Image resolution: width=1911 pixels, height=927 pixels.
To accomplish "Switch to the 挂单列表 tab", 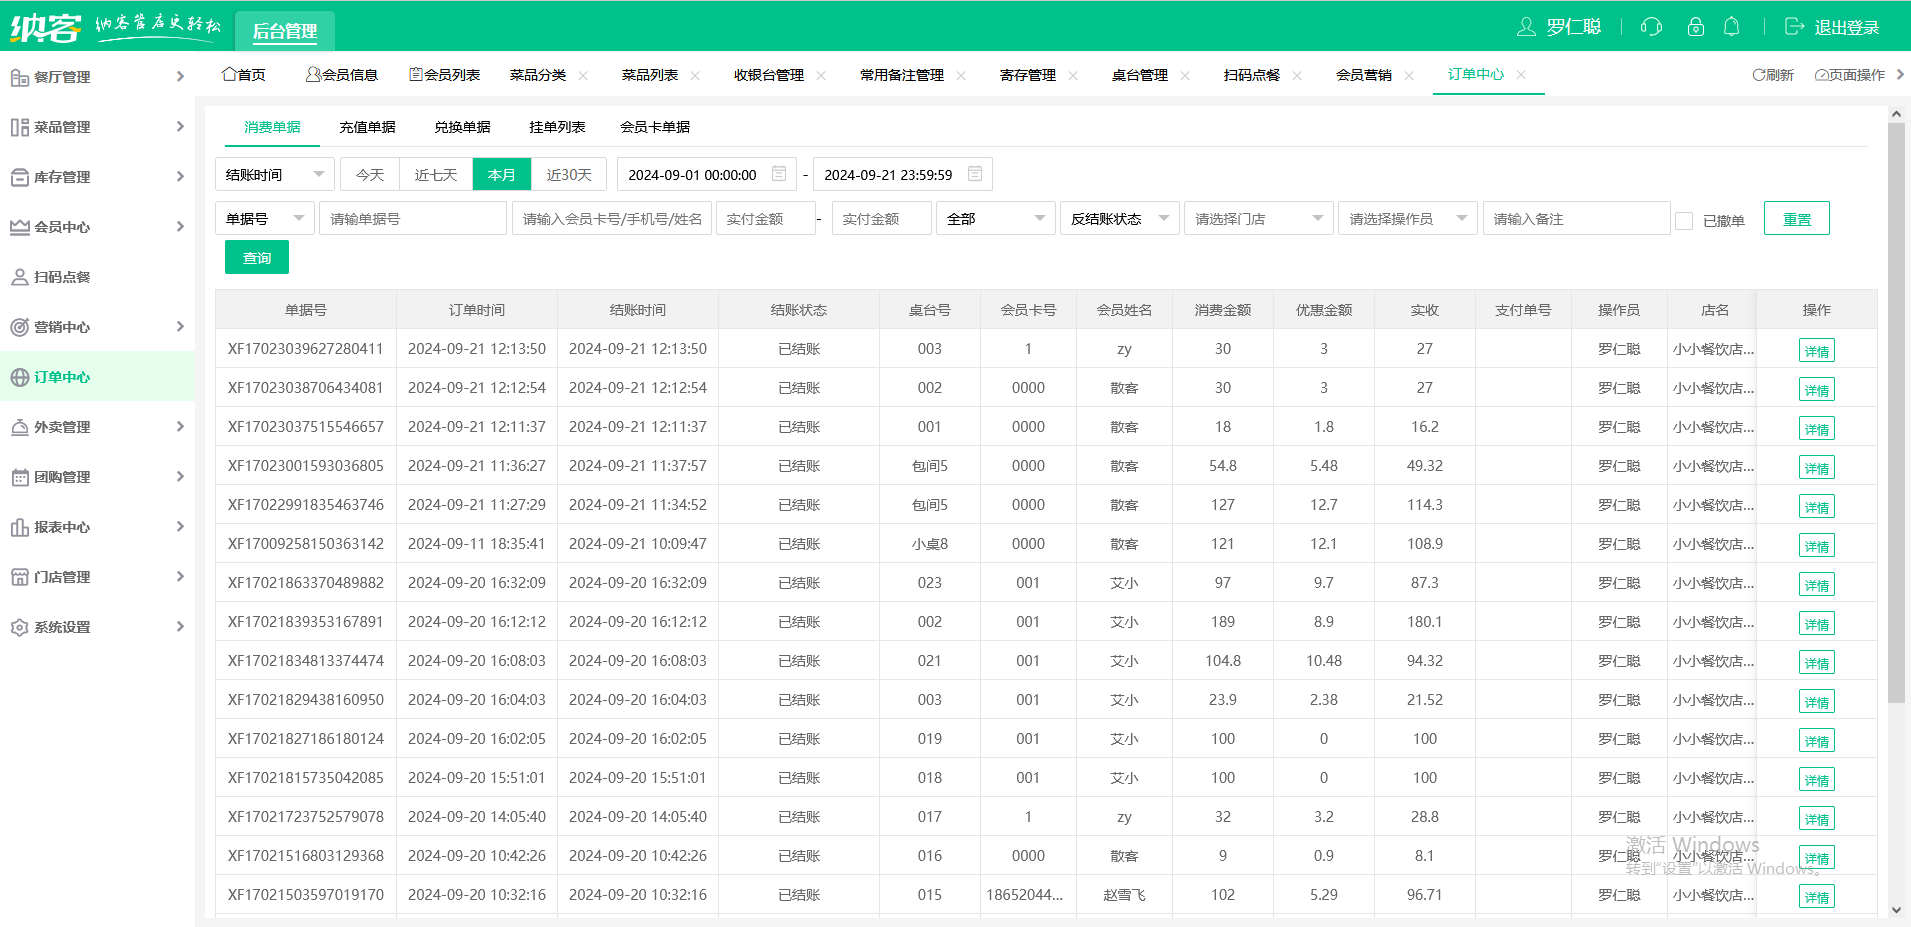I will click(x=557, y=127).
